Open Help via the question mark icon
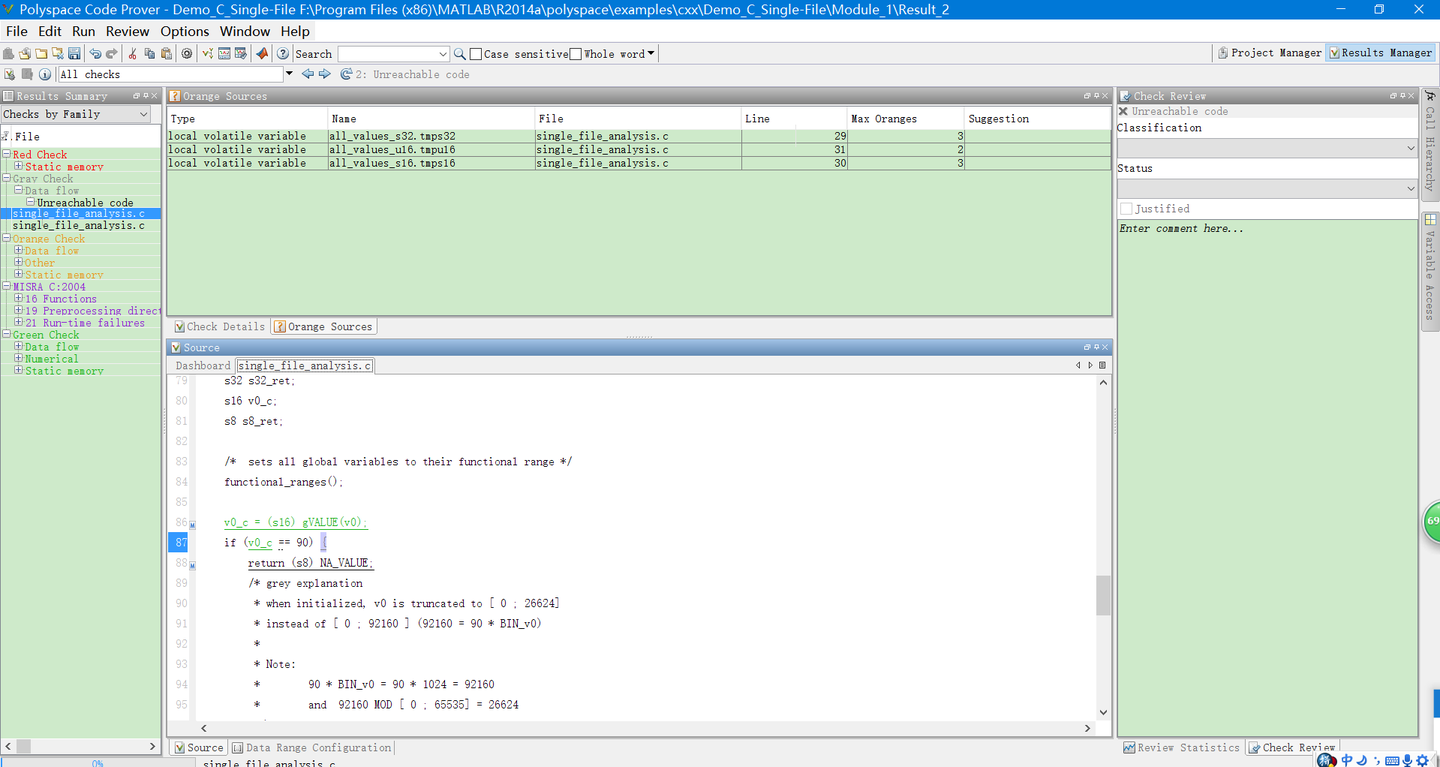Viewport: 1440px width, 767px height. (283, 54)
